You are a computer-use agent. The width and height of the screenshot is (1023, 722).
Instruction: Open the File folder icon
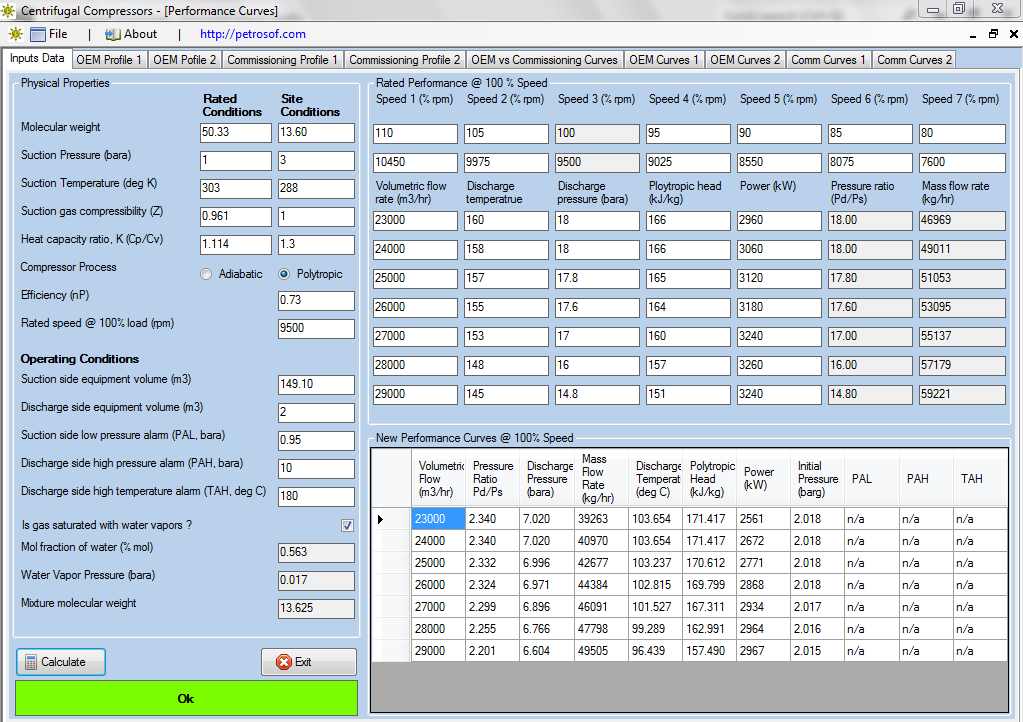click(39, 33)
